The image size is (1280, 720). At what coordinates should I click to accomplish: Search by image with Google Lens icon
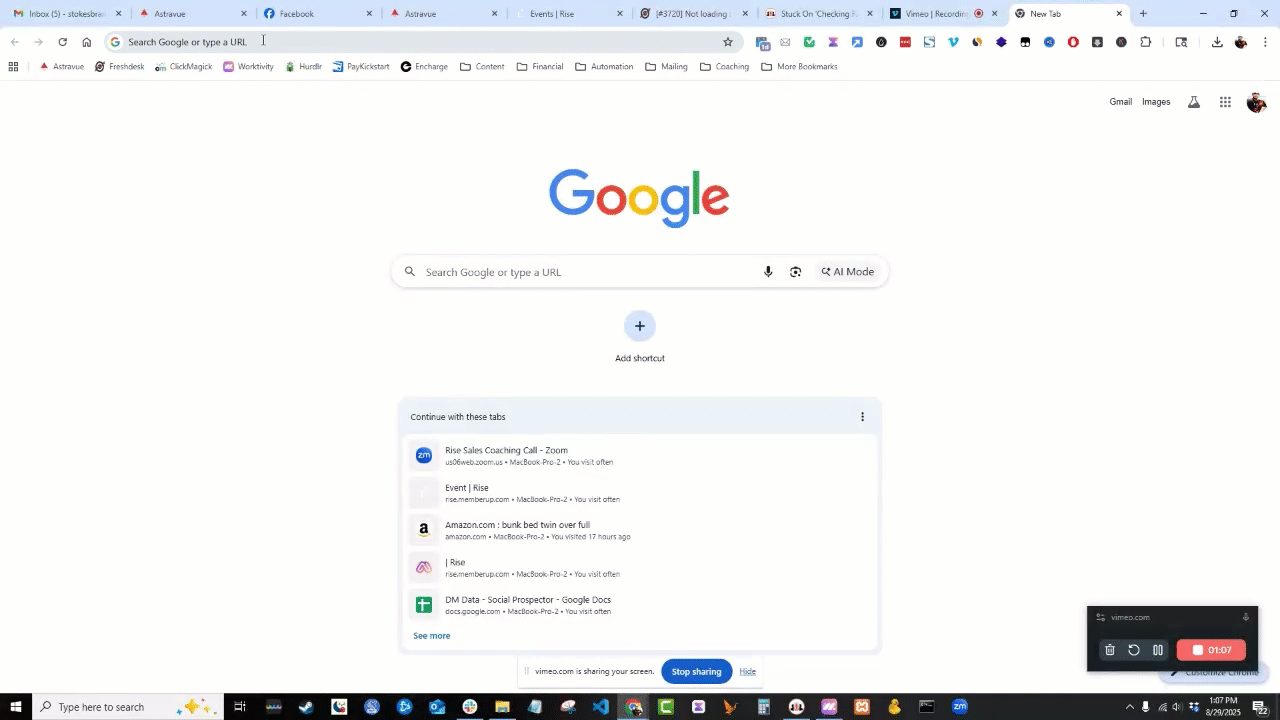click(795, 272)
